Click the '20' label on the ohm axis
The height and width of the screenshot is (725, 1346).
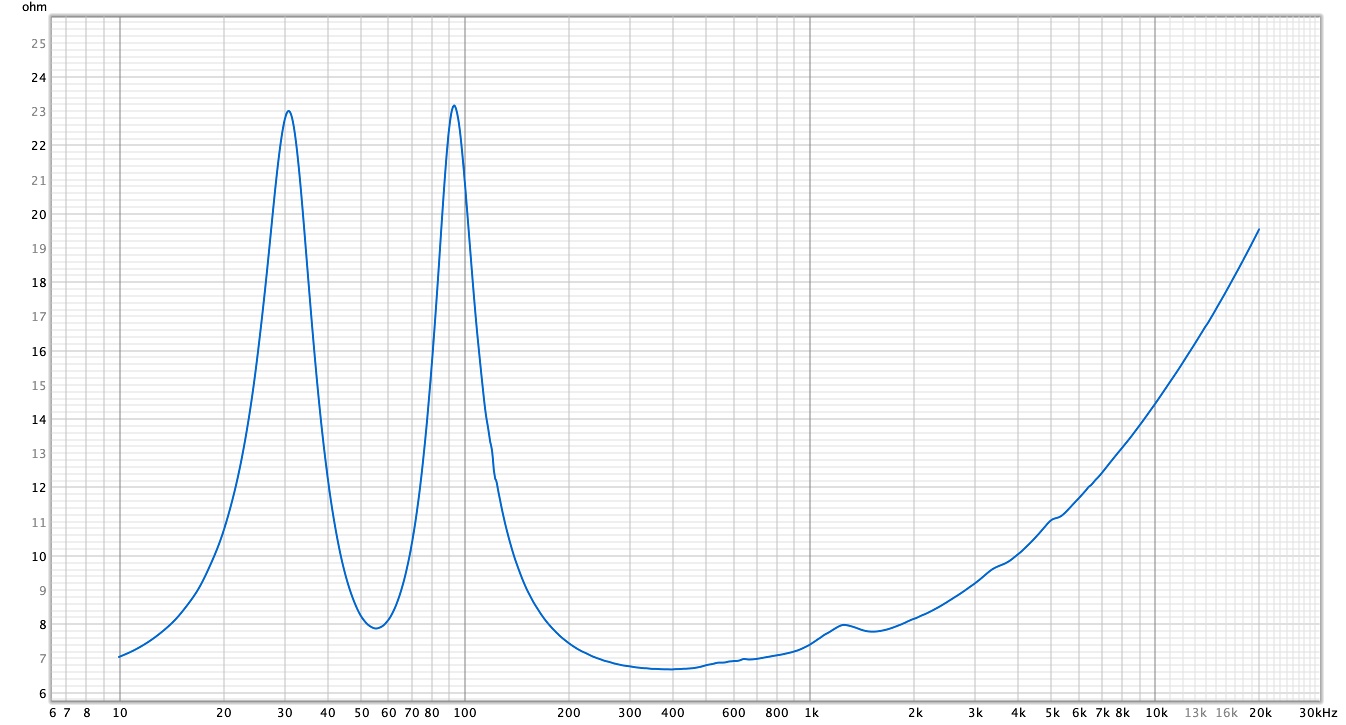tap(38, 214)
